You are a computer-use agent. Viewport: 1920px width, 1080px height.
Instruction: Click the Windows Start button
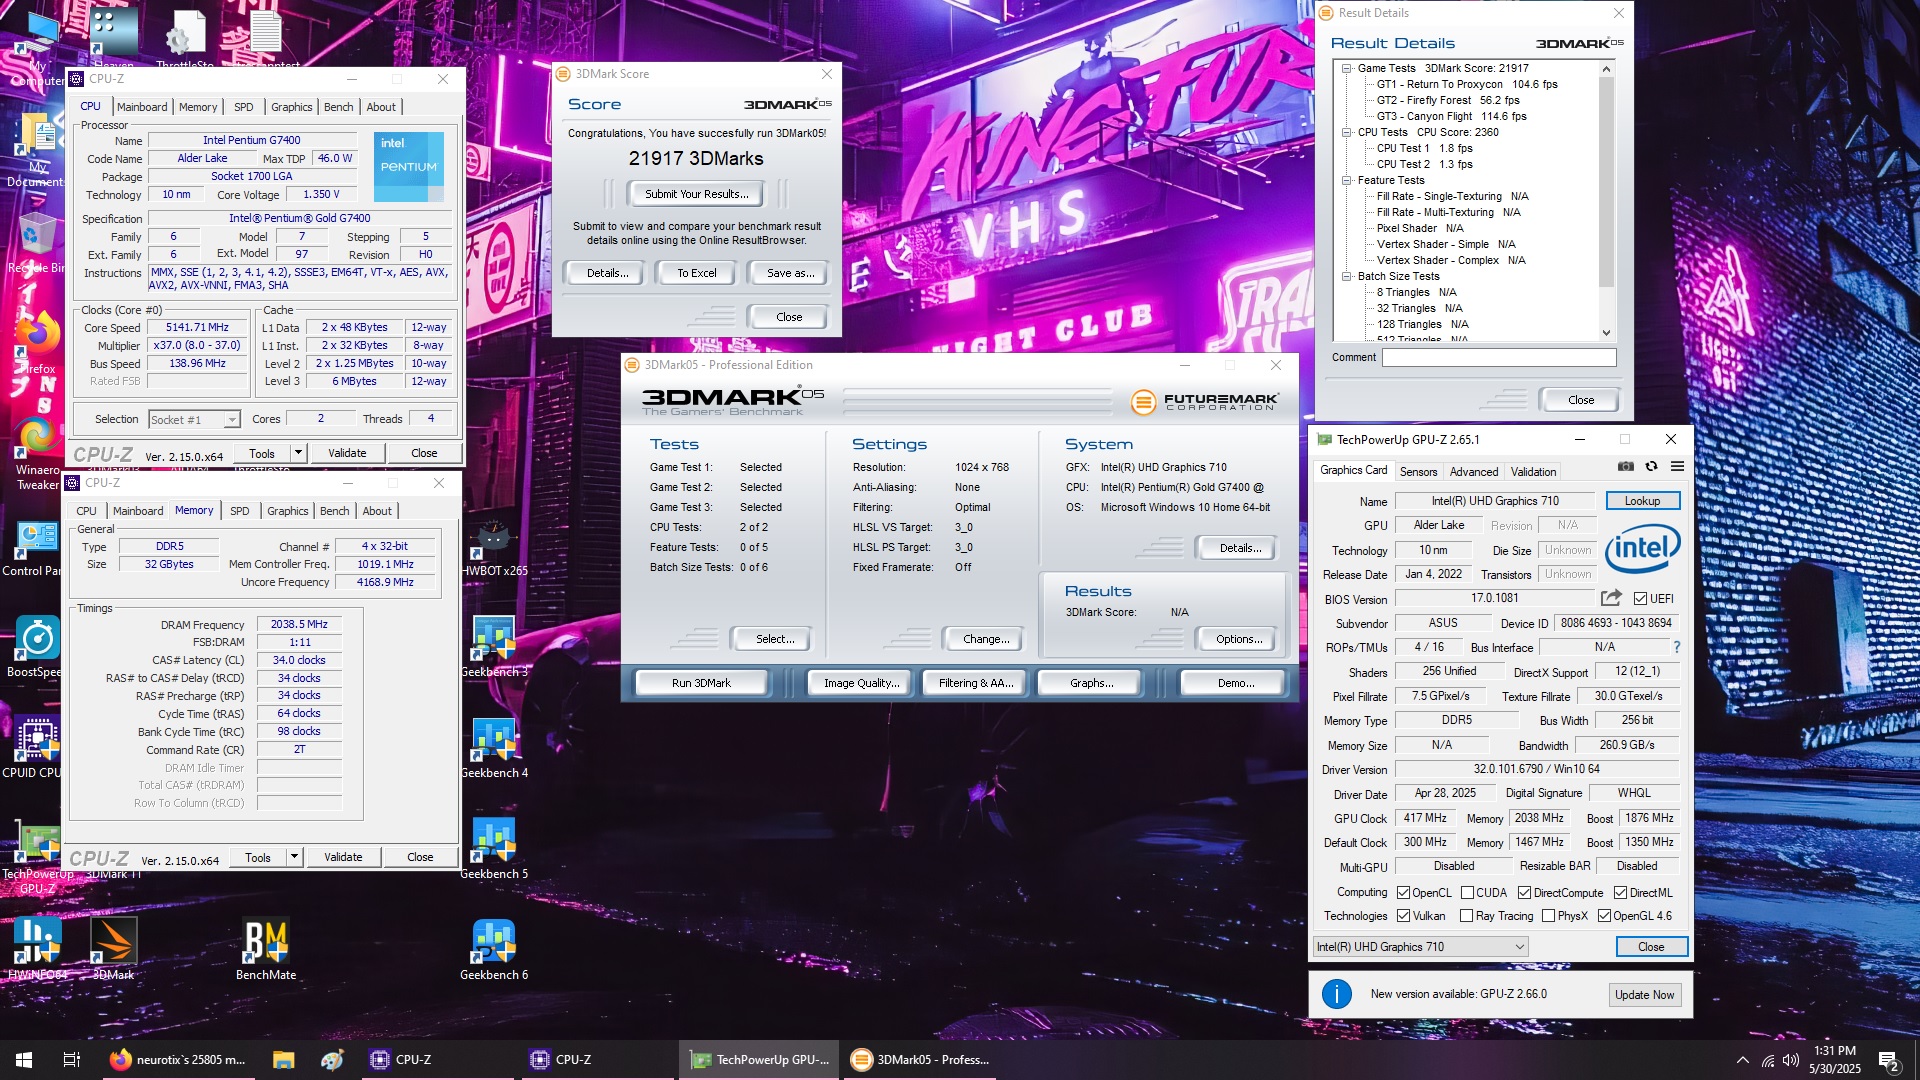[x=24, y=1060]
